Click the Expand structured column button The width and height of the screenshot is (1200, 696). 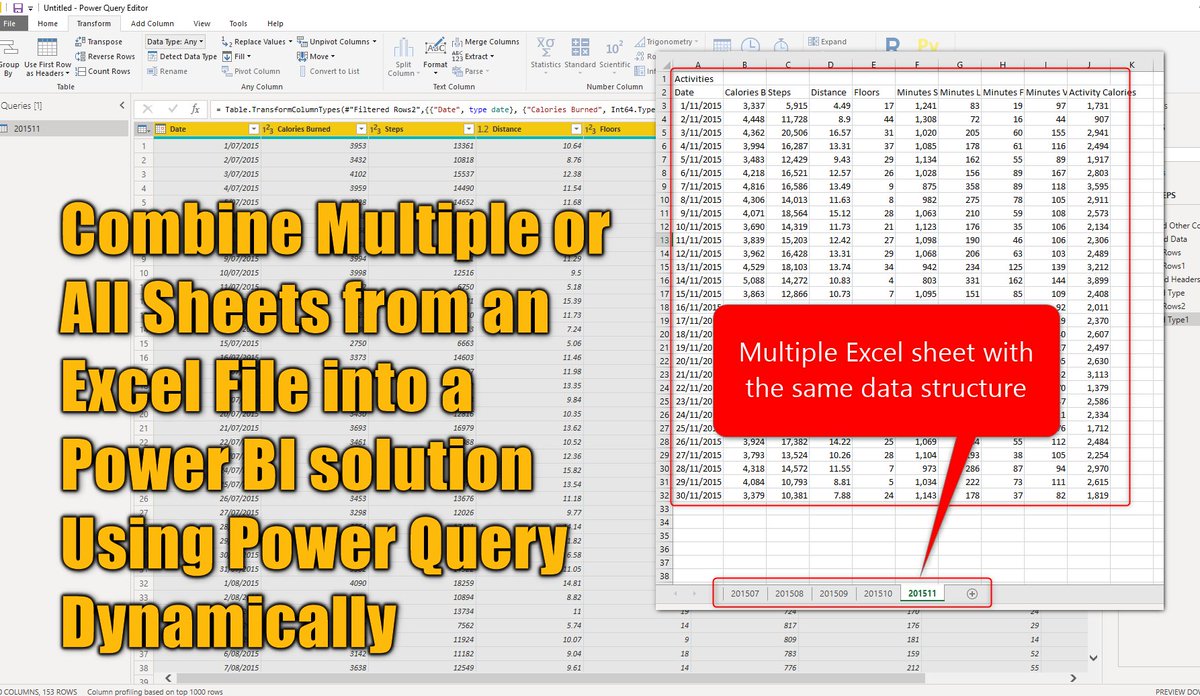pos(827,42)
